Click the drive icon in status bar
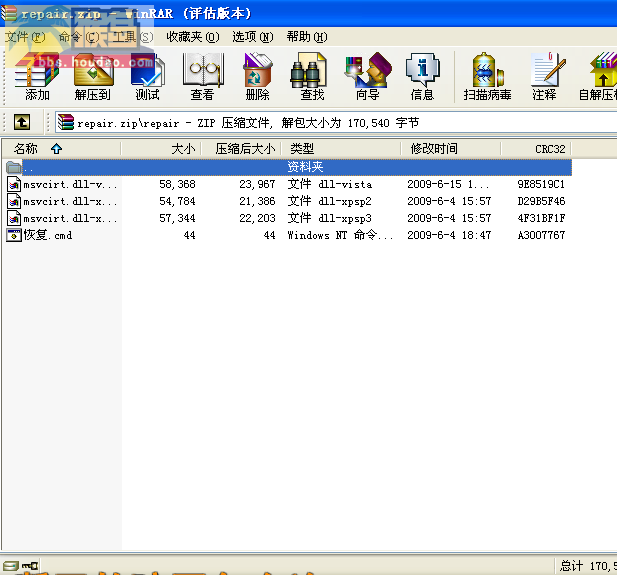 click(11, 566)
